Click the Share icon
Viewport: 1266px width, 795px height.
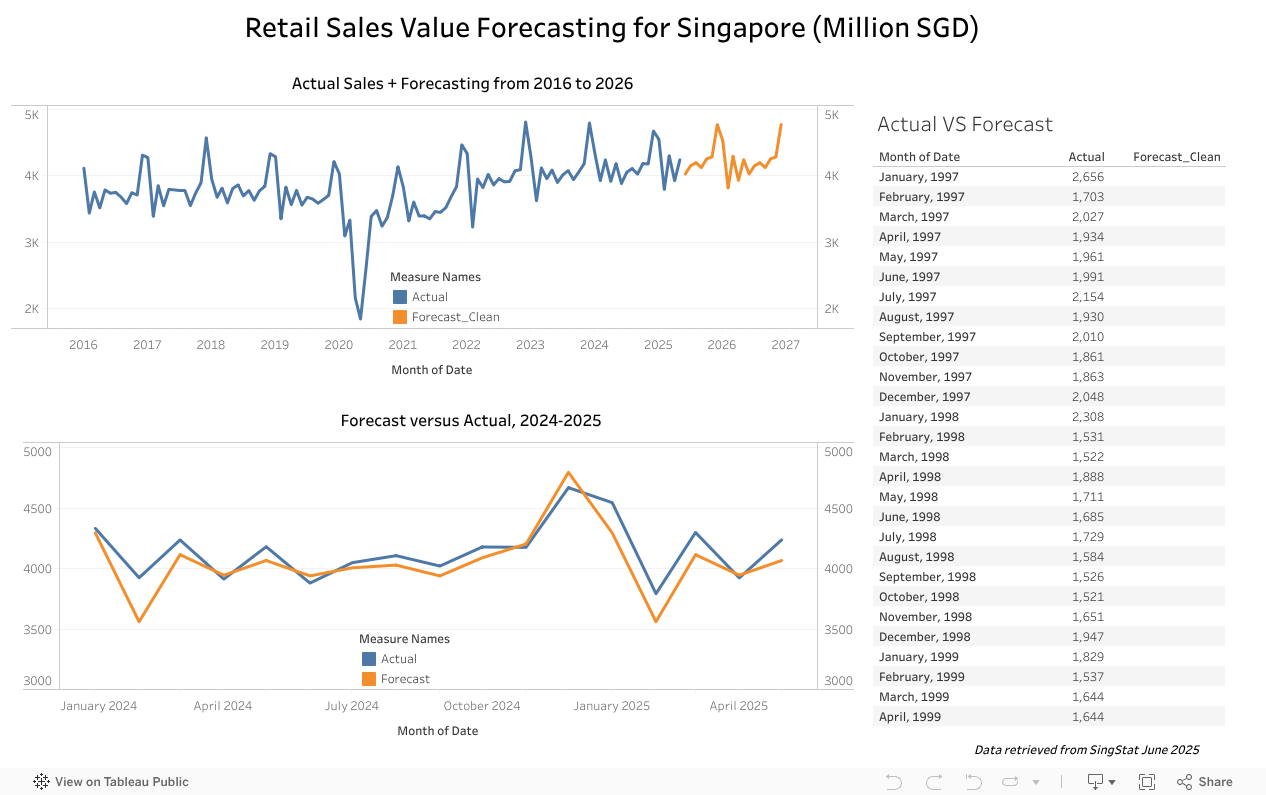[x=1185, y=782]
